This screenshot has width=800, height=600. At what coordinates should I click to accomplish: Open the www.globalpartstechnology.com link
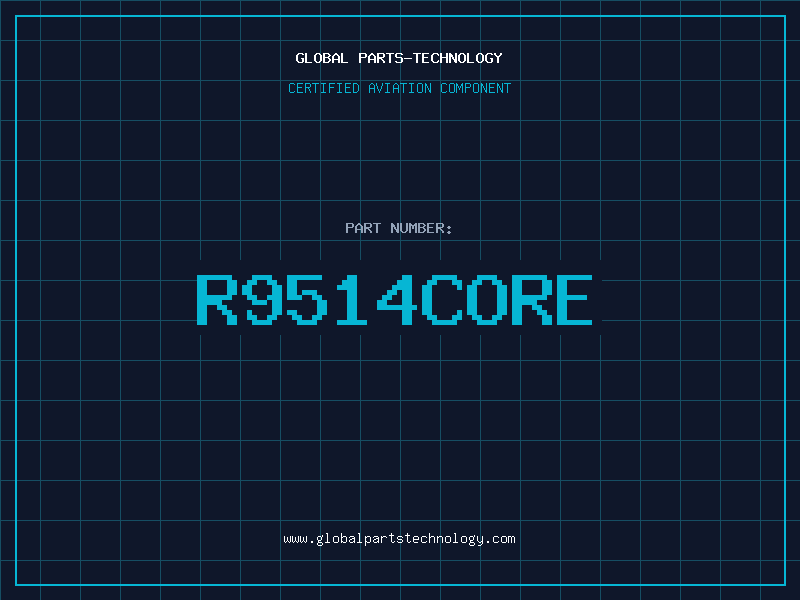click(399, 539)
